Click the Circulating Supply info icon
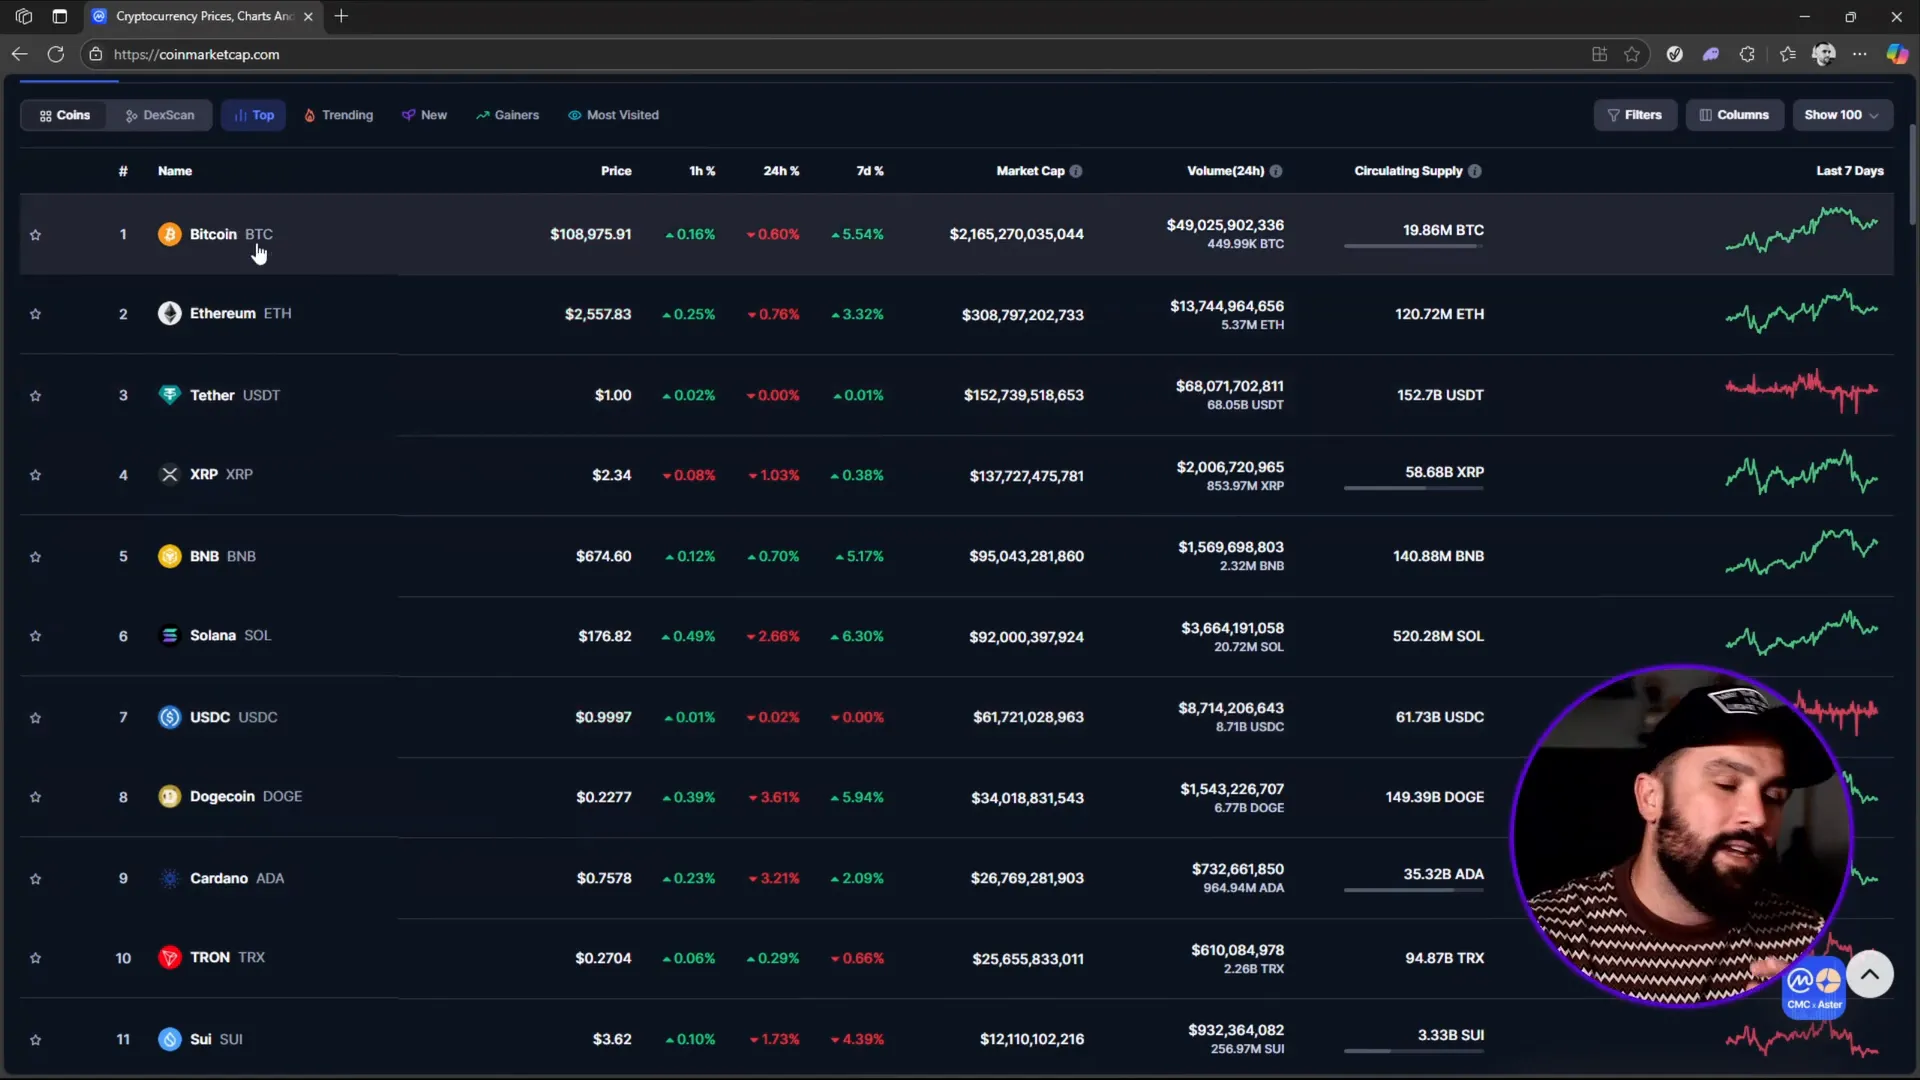This screenshot has height=1080, width=1920. click(x=1475, y=171)
